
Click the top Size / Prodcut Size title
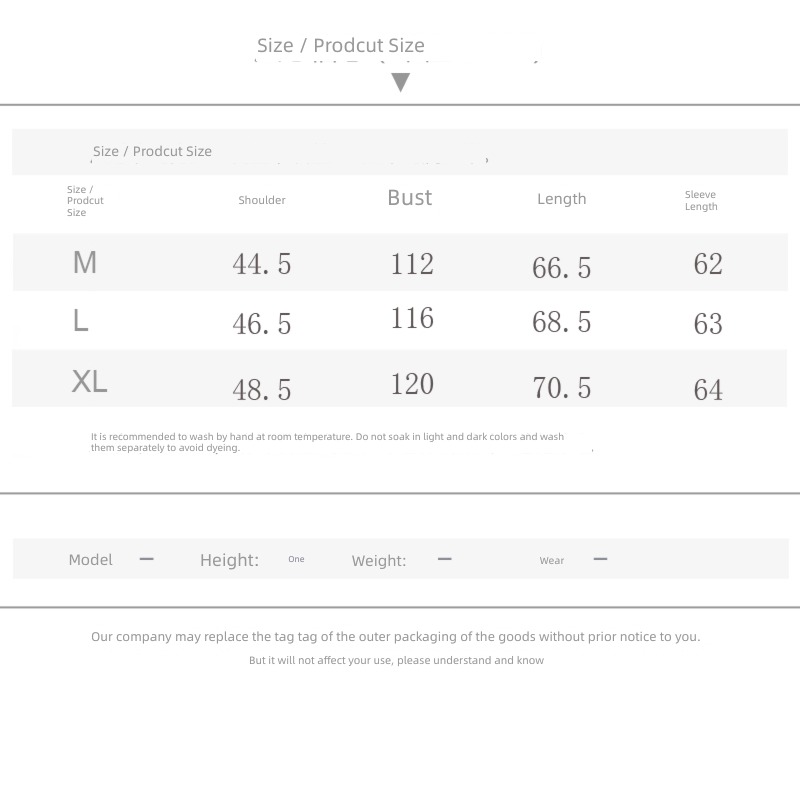coord(341,45)
